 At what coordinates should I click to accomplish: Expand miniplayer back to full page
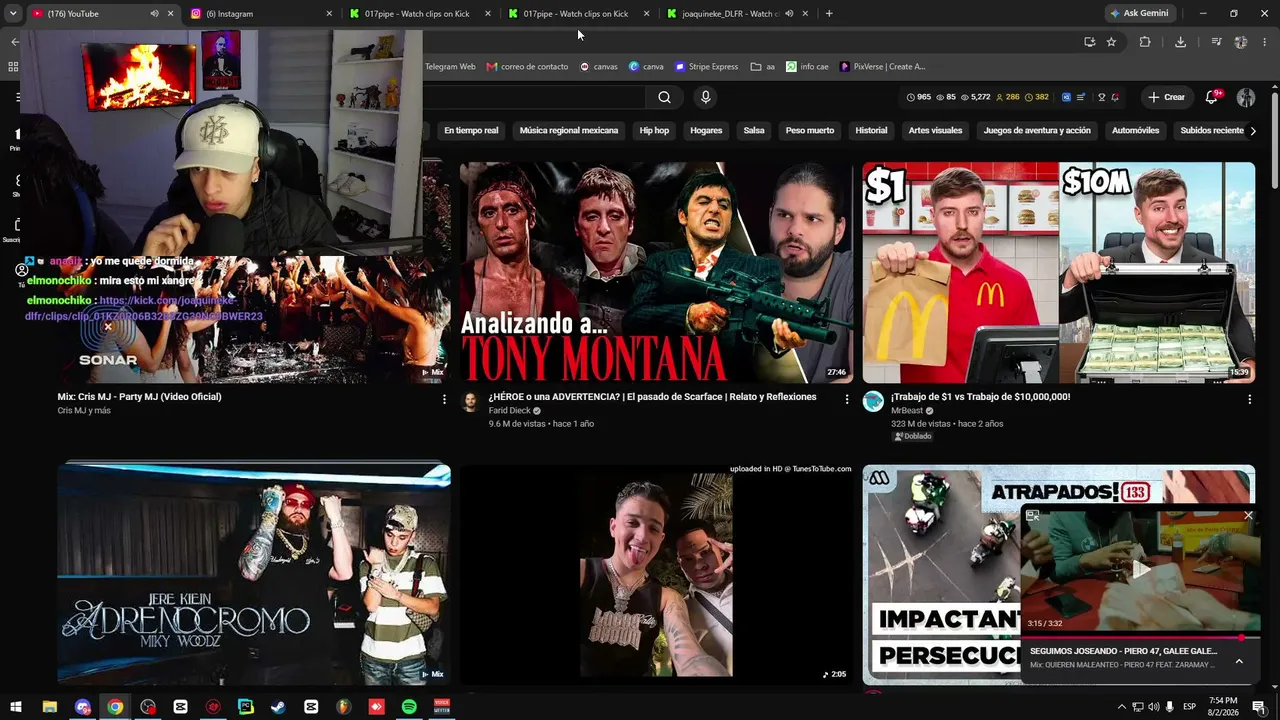pos(1033,516)
